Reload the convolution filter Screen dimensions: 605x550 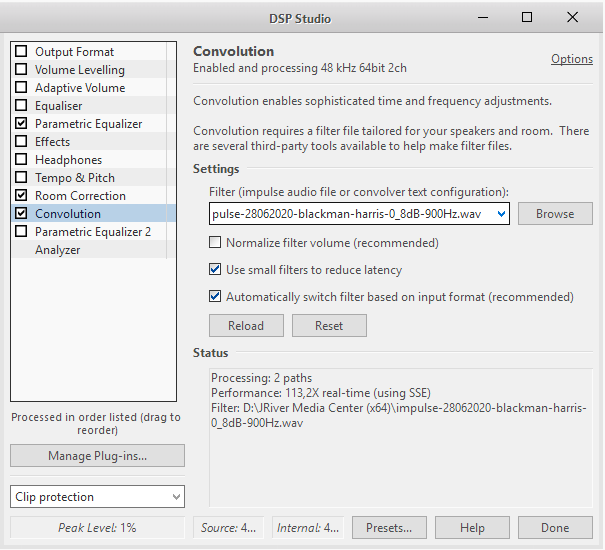tap(246, 325)
